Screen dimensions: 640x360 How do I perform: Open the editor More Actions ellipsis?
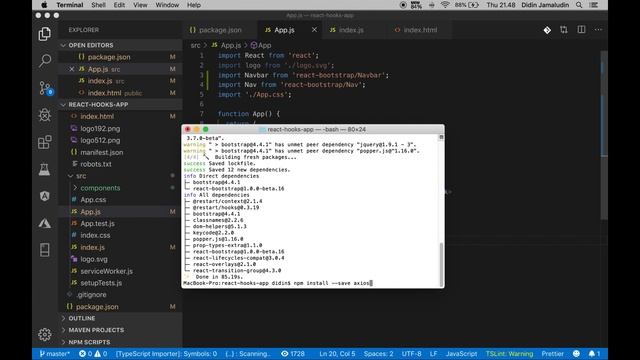pos(598,30)
